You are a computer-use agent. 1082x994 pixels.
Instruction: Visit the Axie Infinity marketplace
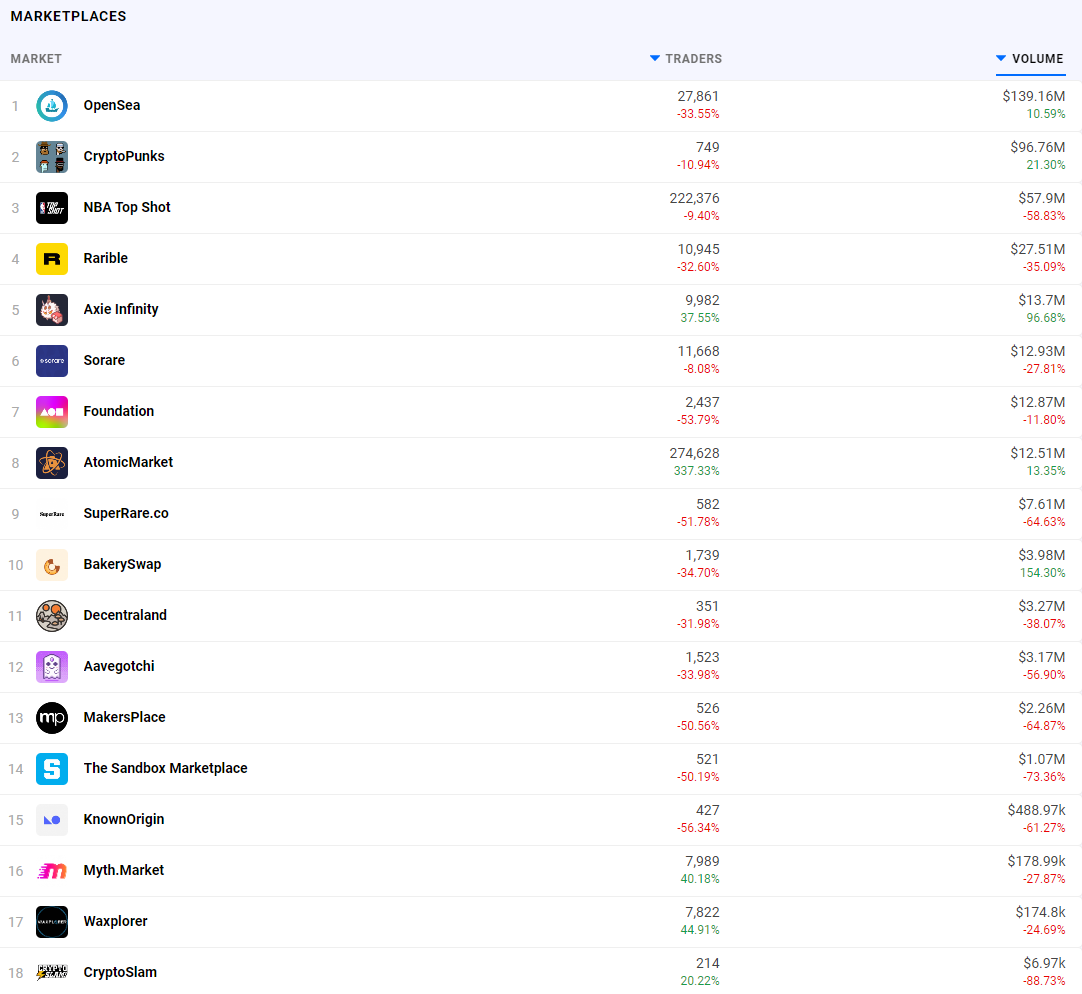[121, 310]
